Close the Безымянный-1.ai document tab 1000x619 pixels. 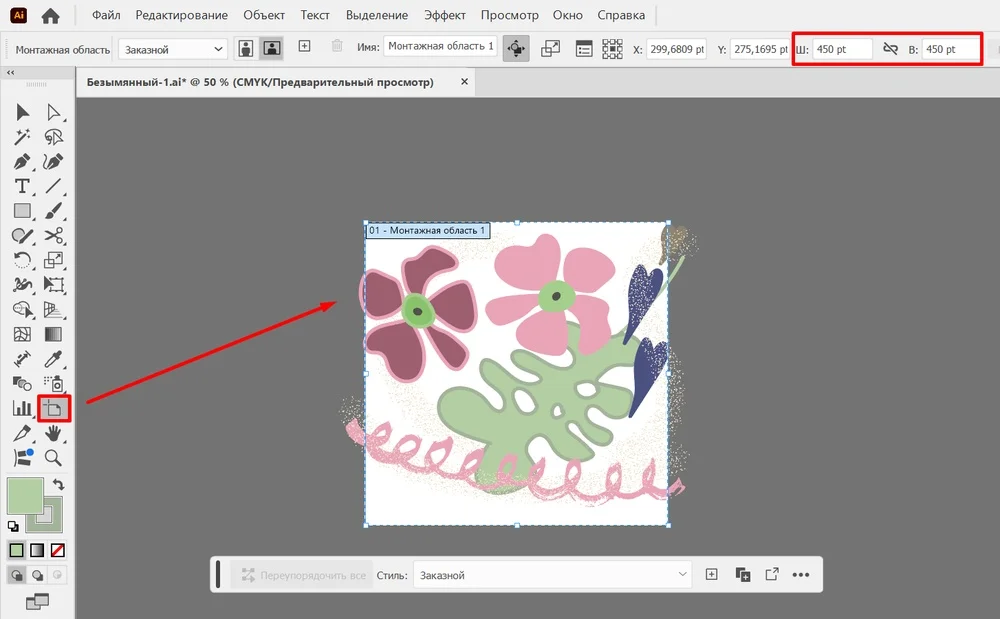point(464,82)
